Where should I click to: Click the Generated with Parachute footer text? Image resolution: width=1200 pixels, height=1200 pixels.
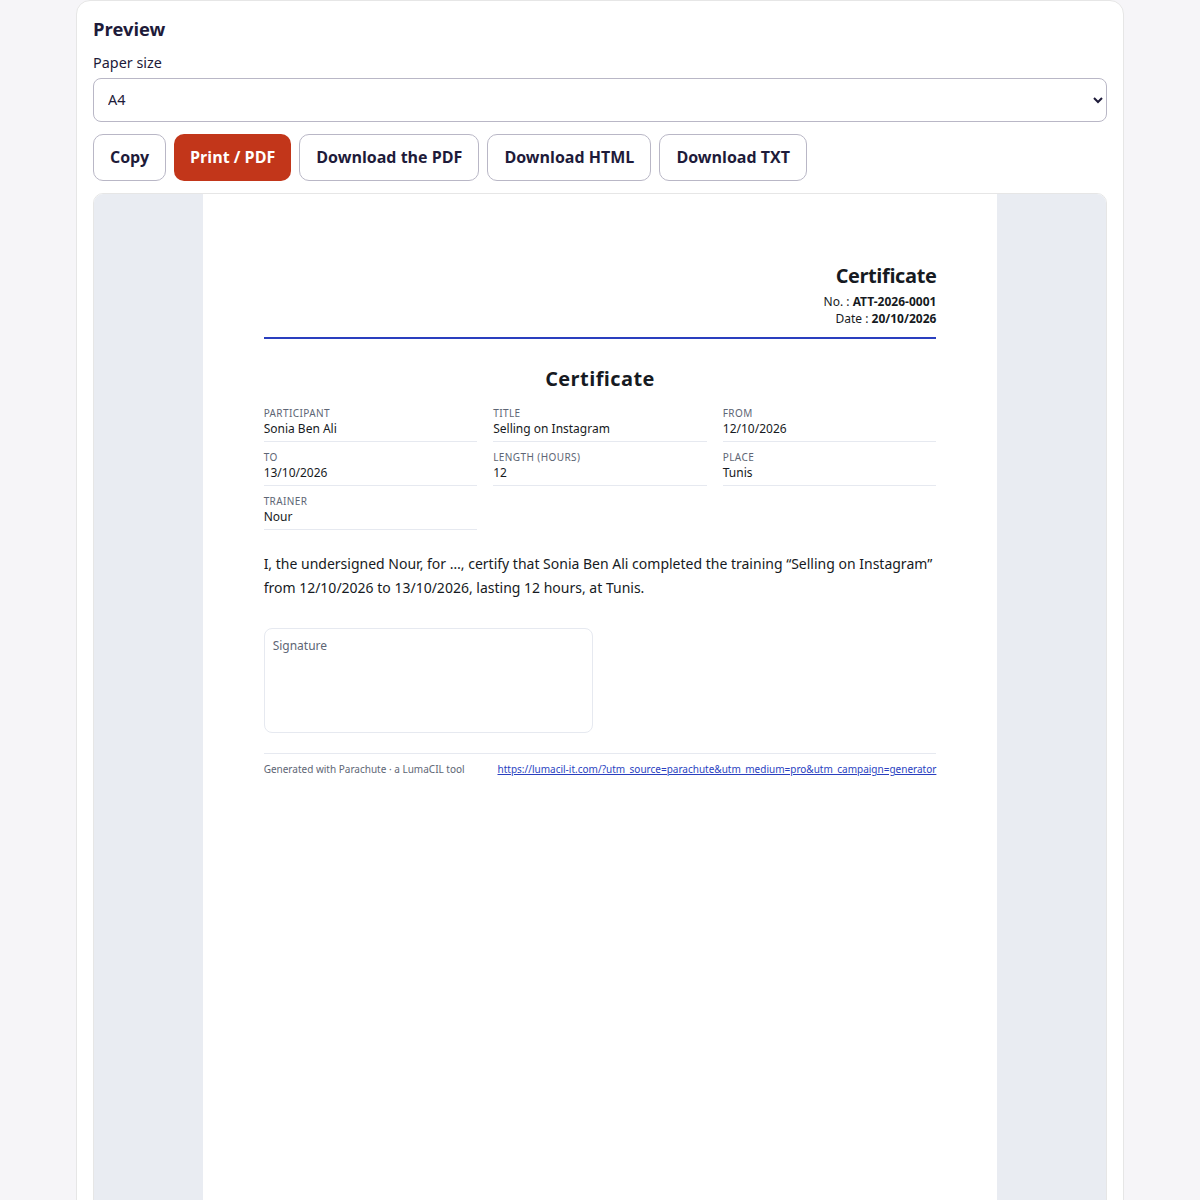[x=364, y=769]
